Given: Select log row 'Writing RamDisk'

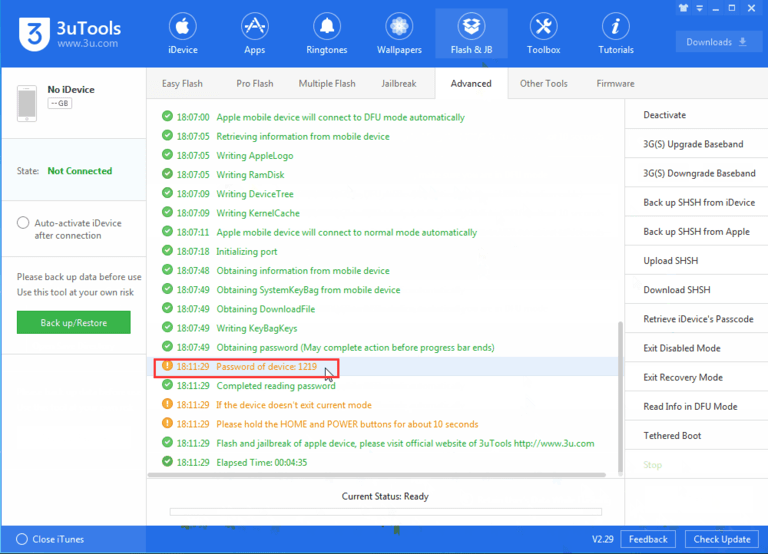Looking at the screenshot, I should point(384,175).
